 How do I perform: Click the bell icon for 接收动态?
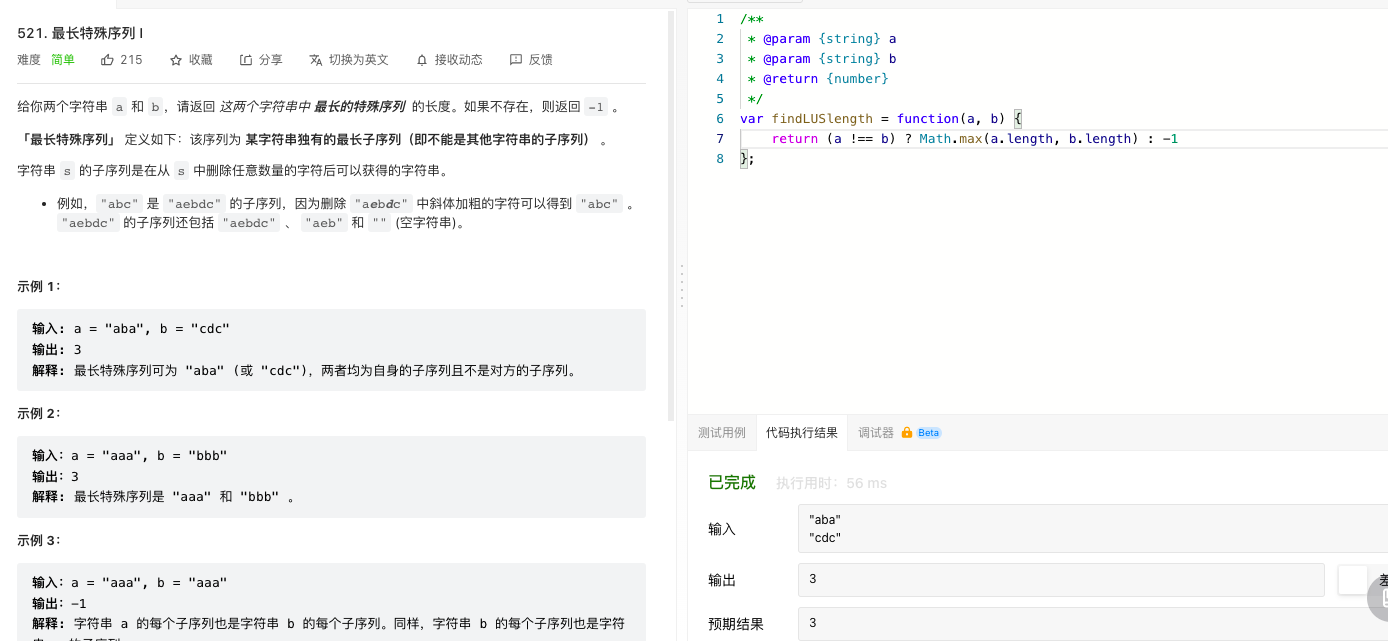click(422, 60)
